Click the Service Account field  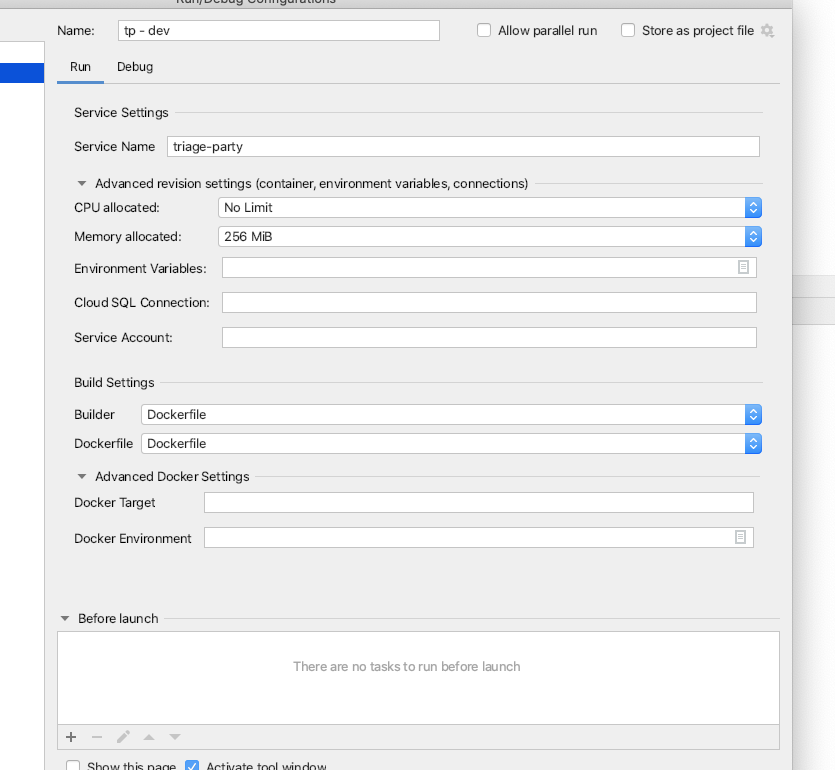tap(489, 338)
